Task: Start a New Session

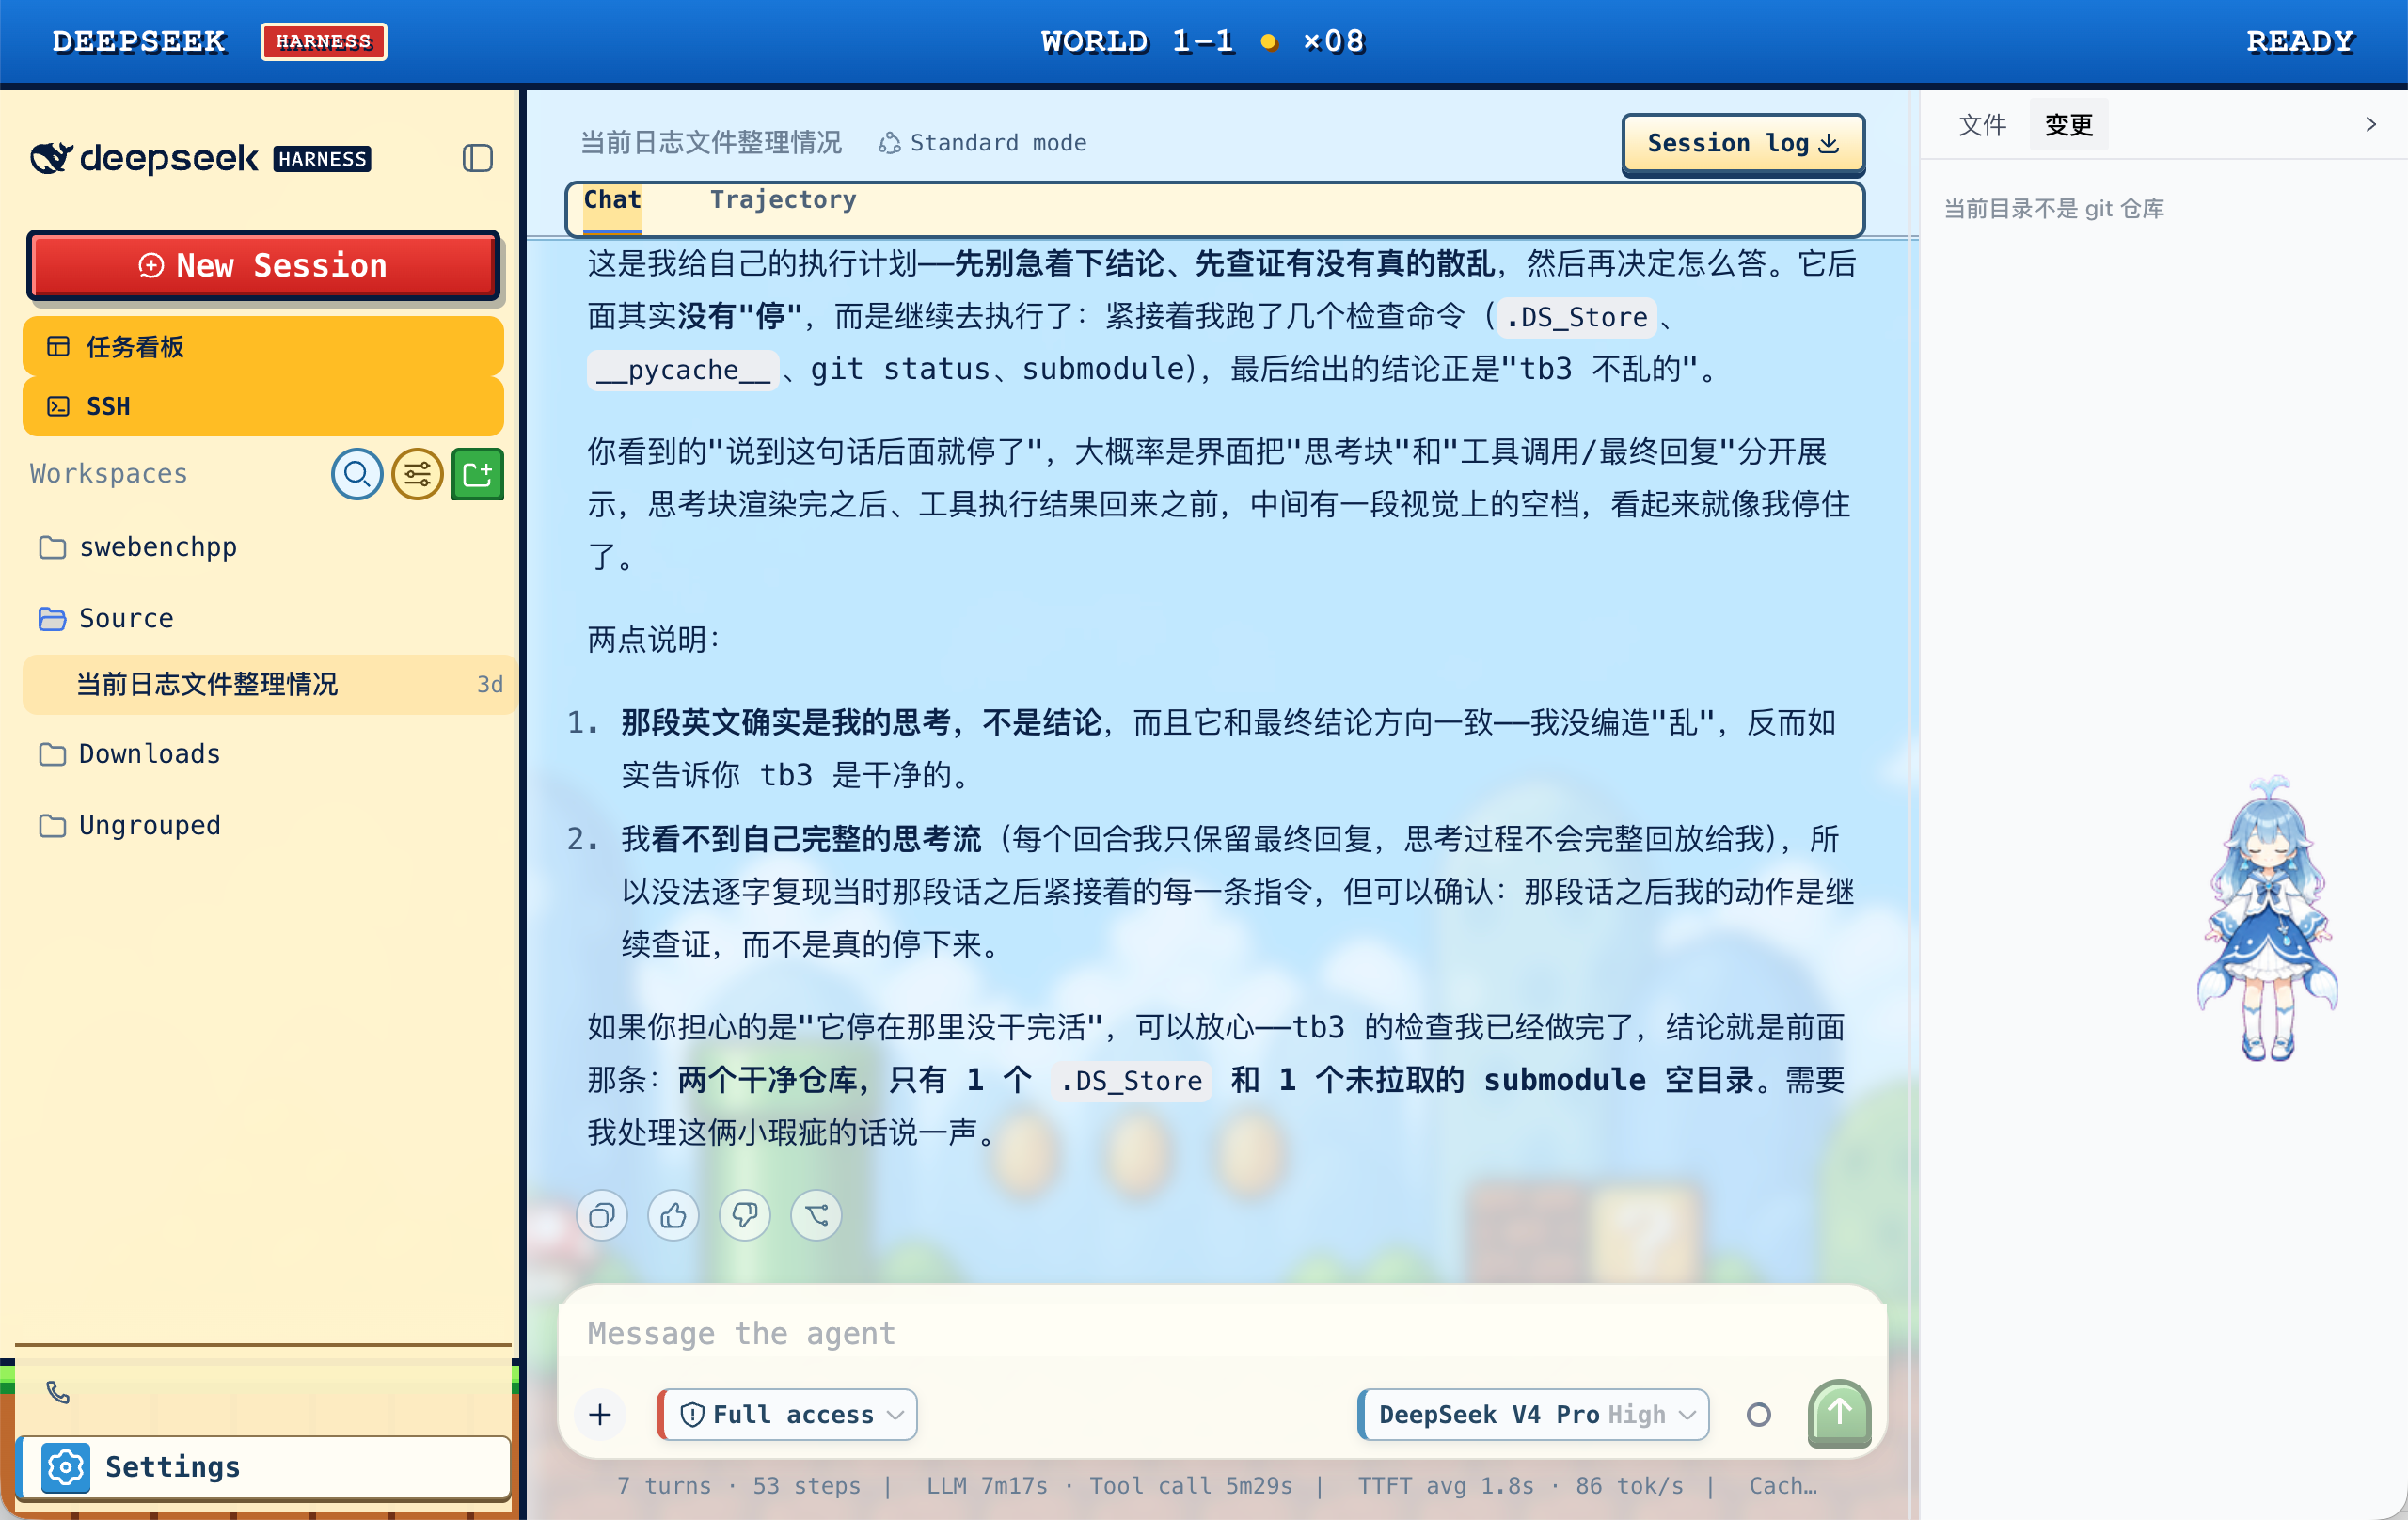Action: click(x=263, y=265)
